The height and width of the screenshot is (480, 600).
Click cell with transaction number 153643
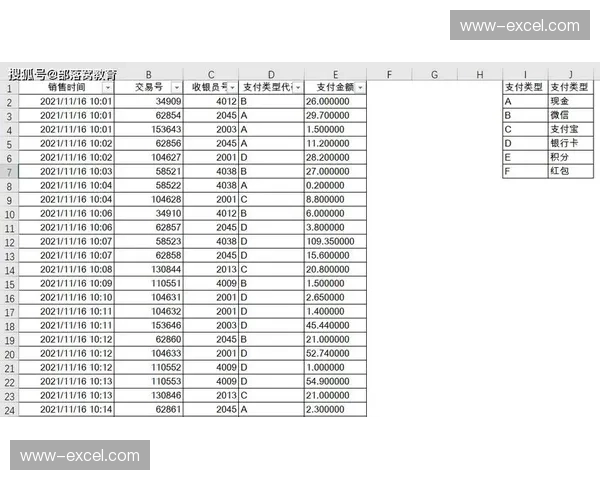coord(148,130)
